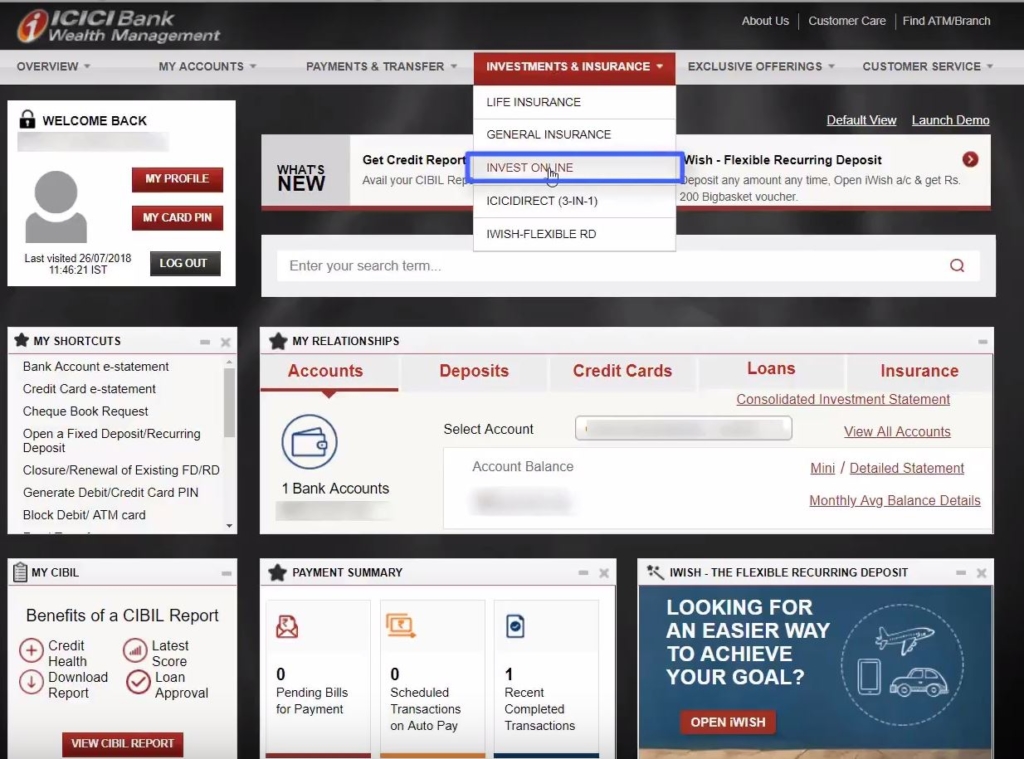Close the iWish Flexible Recurring Deposit panel
The image size is (1024, 759).
(x=981, y=573)
